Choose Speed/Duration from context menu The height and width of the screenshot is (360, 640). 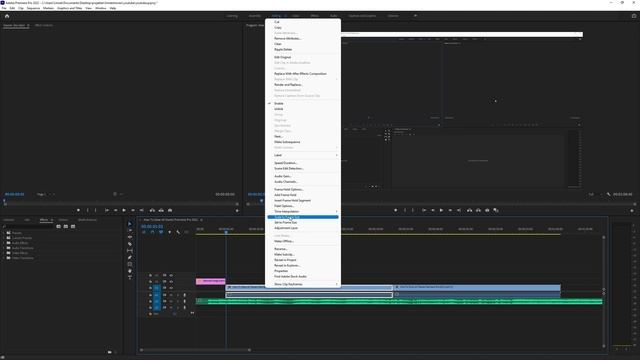[303, 163]
